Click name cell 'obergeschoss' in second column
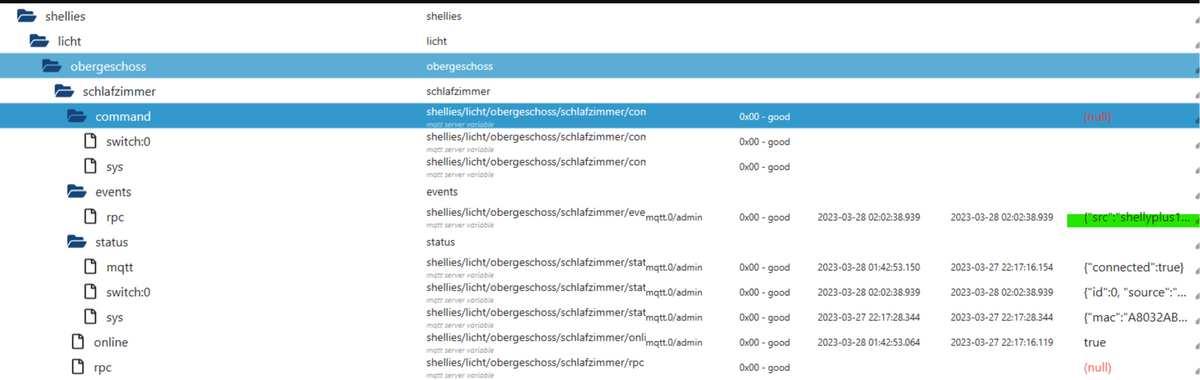The height and width of the screenshot is (380, 1200). (459, 67)
